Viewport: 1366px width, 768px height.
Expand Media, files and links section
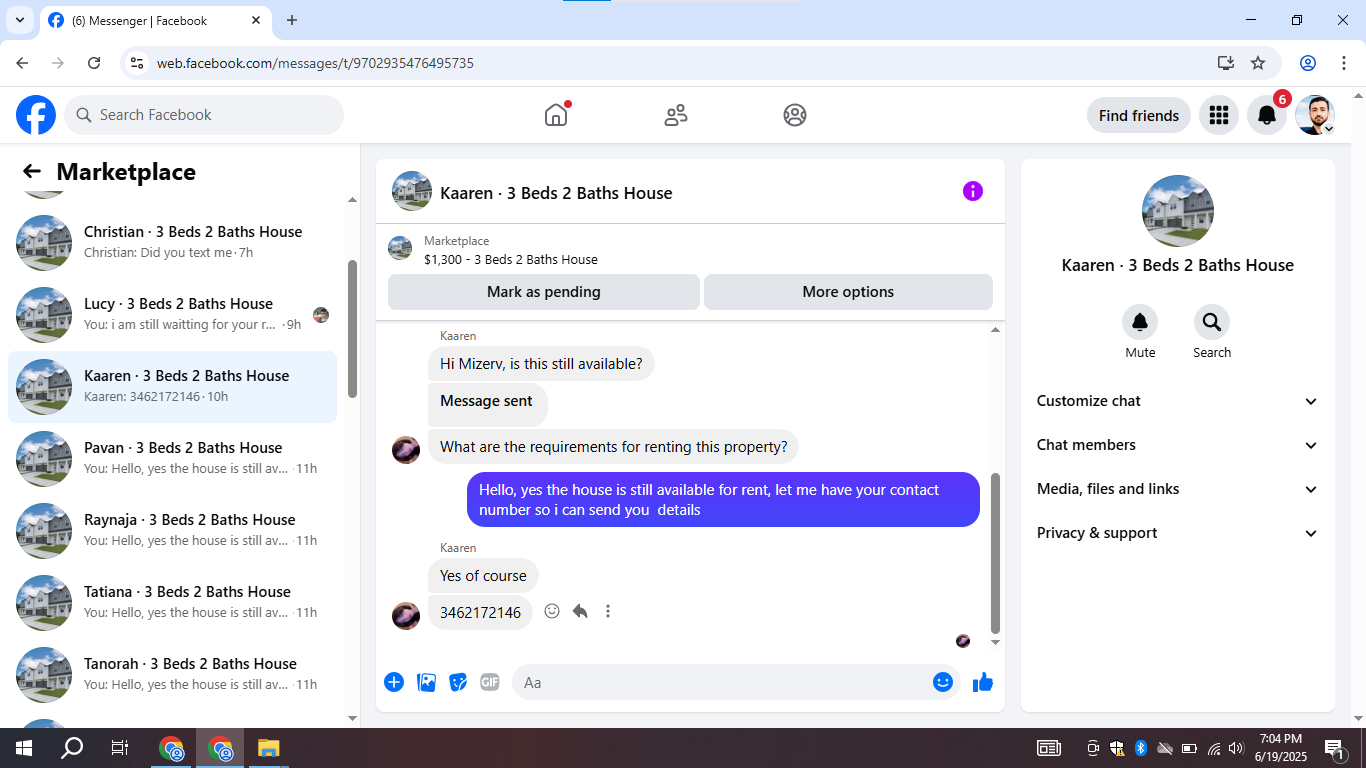[x=1178, y=489]
